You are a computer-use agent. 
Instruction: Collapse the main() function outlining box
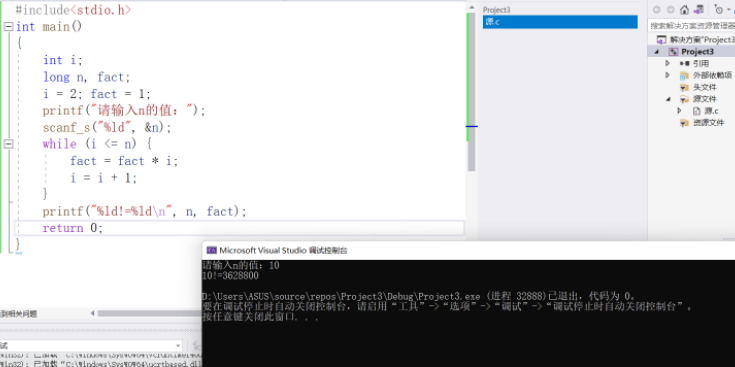(x=8, y=26)
